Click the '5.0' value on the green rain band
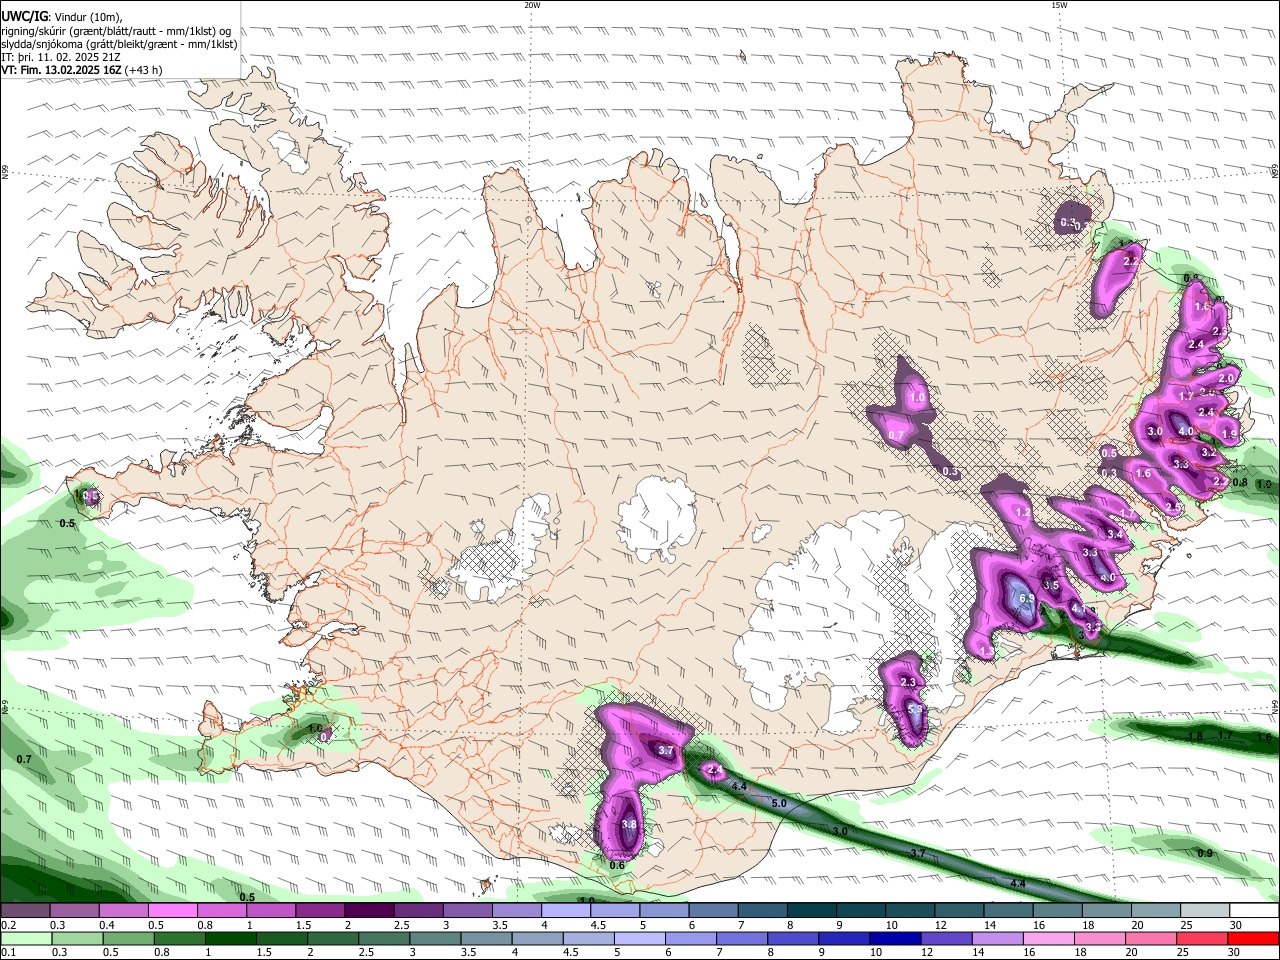 pos(780,803)
